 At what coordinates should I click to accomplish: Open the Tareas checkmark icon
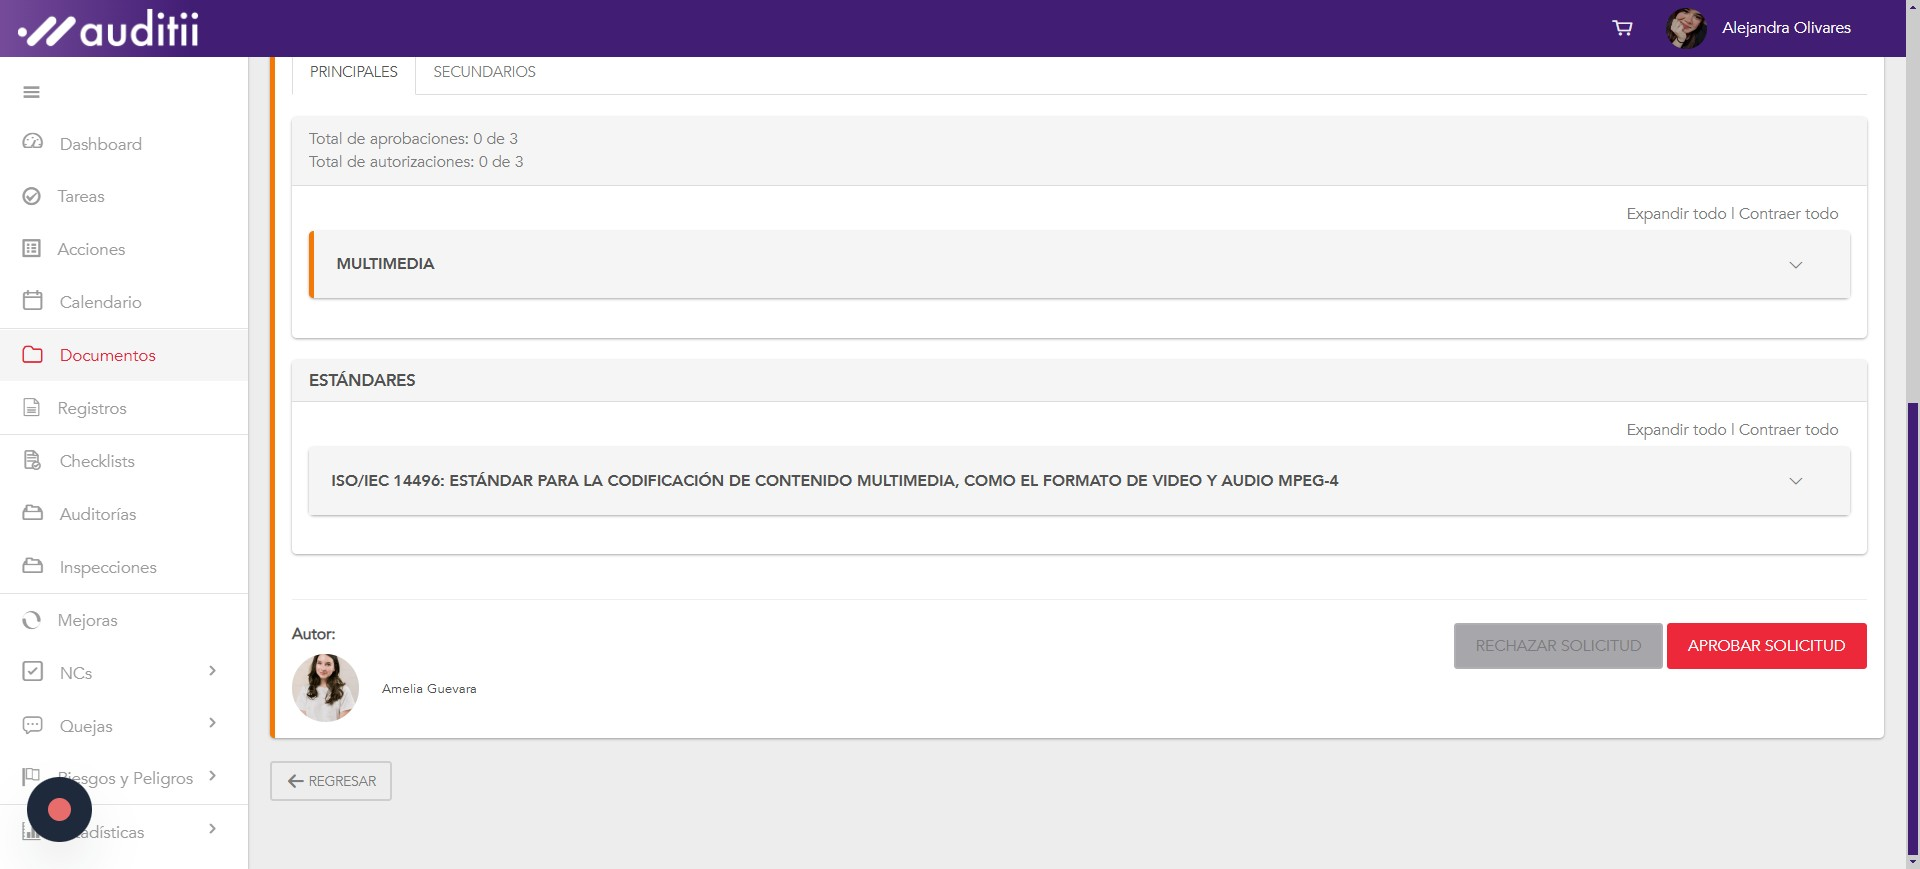pos(32,196)
